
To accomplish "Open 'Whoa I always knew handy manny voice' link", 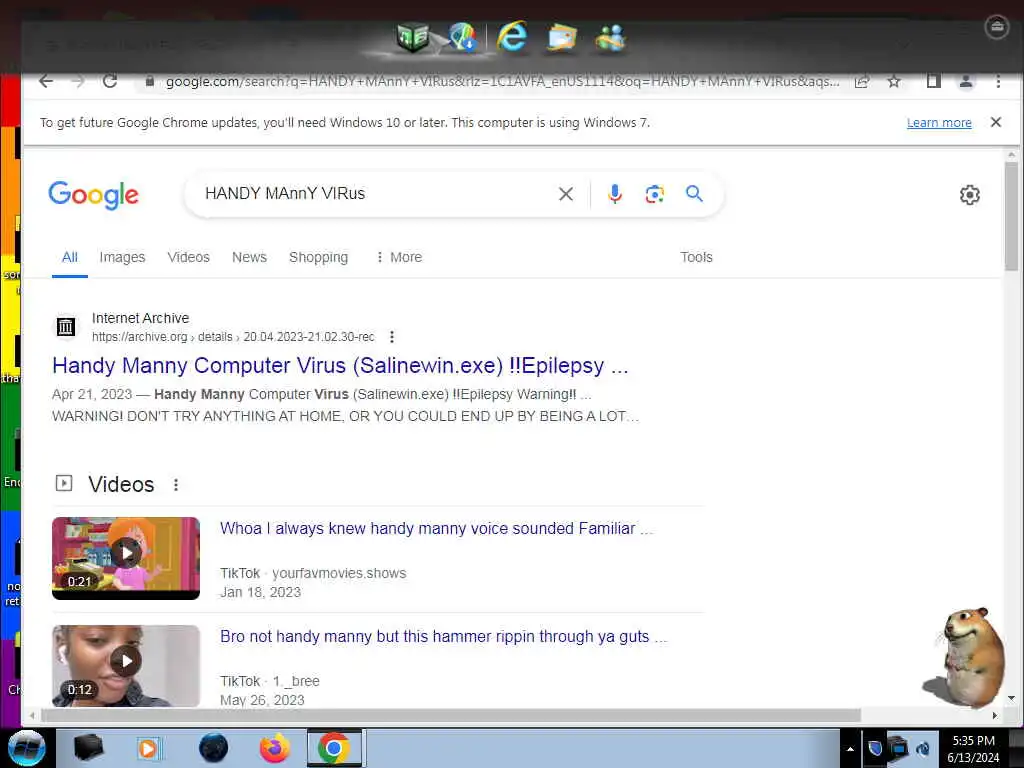I will (436, 528).
